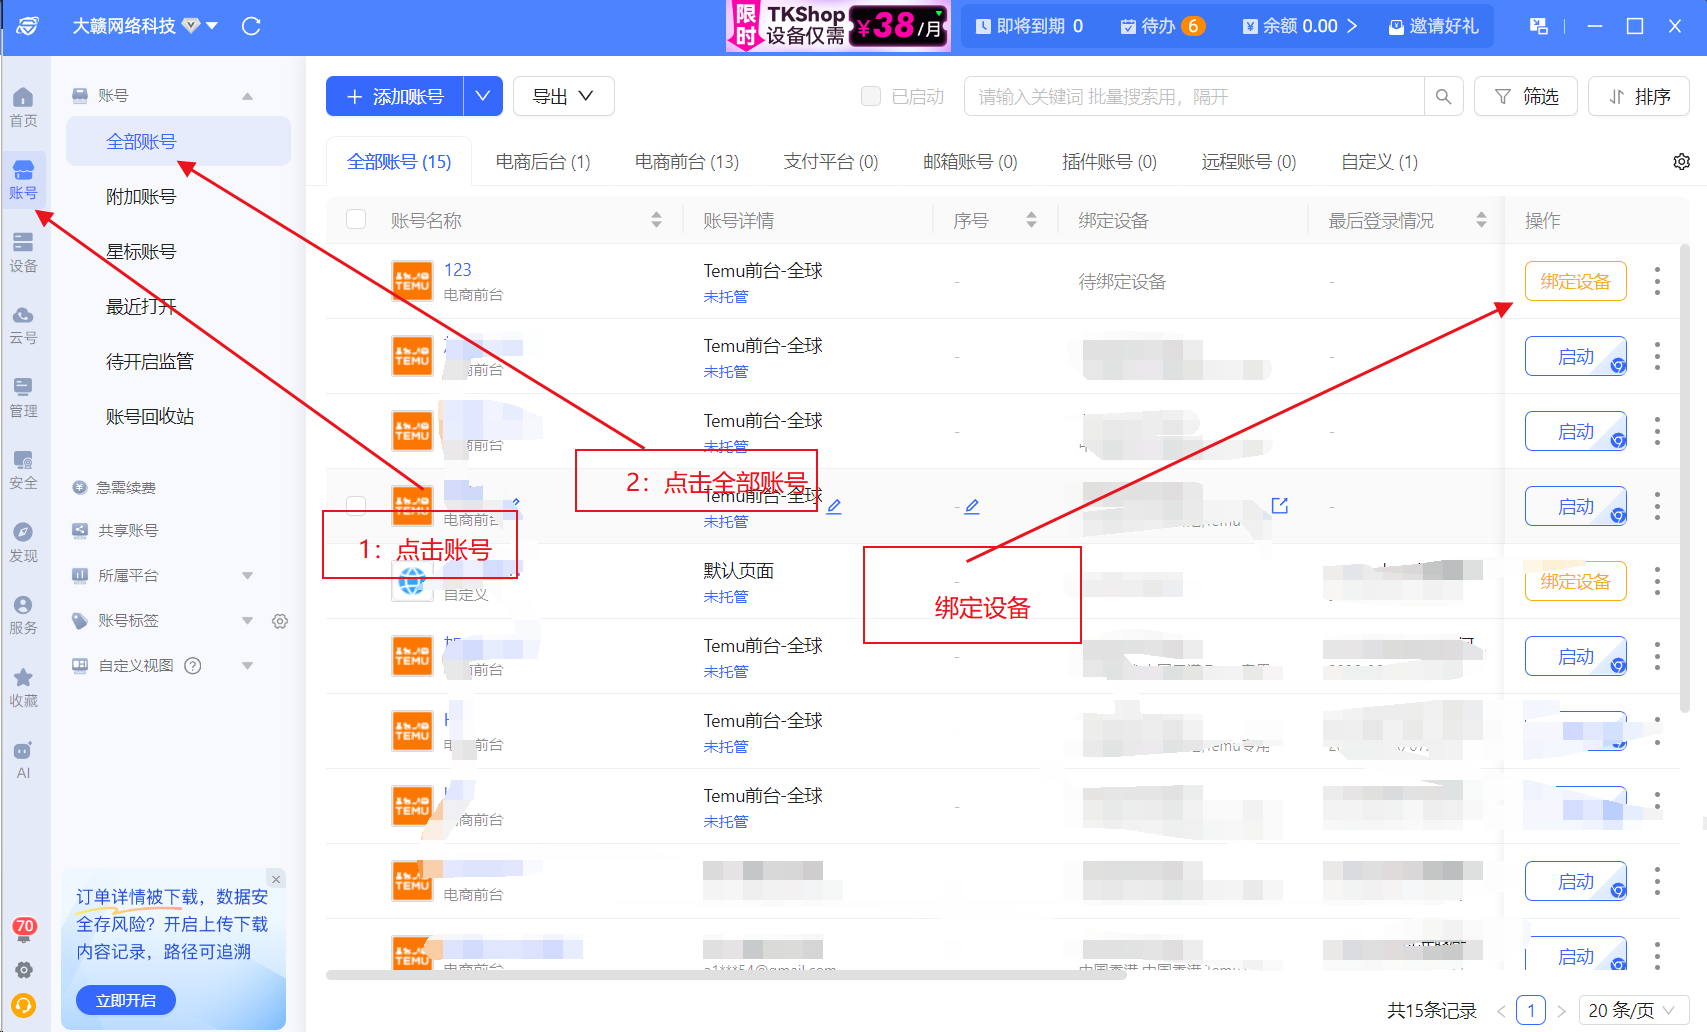Expand the 导出 dropdown
1707x1032 pixels.
[563, 96]
